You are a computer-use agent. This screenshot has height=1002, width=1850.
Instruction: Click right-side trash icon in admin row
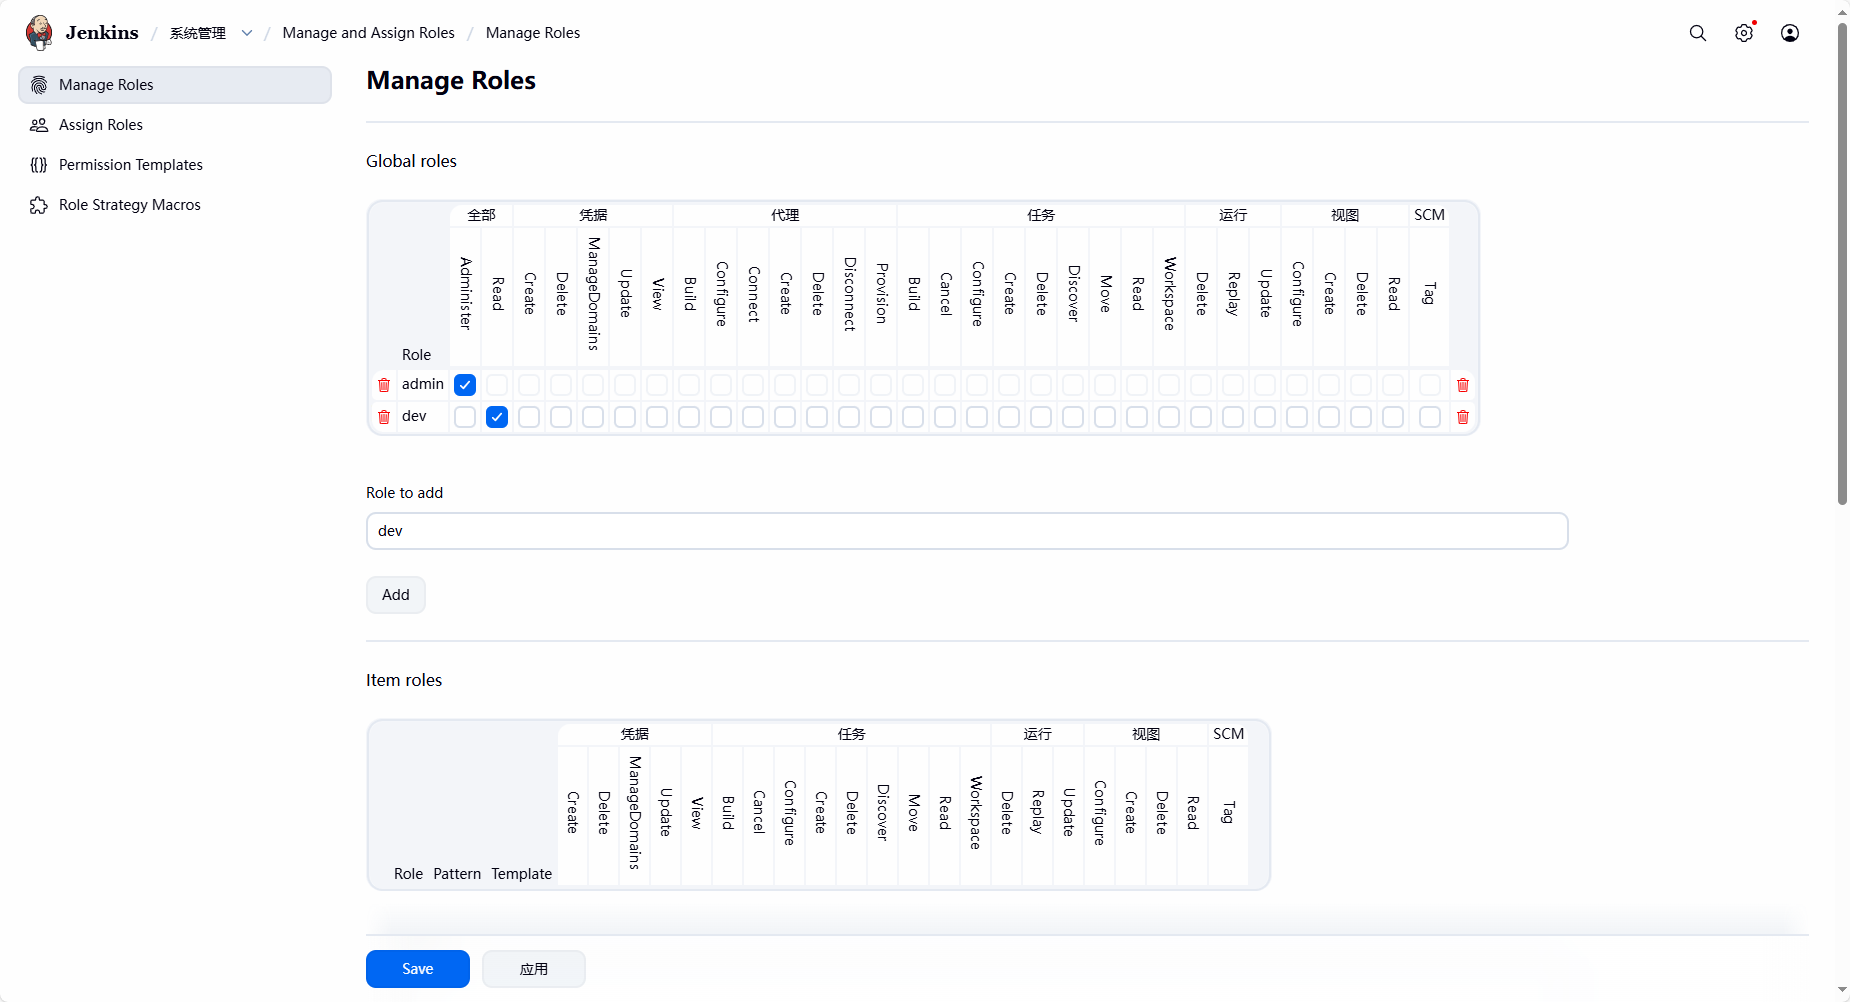(1462, 385)
